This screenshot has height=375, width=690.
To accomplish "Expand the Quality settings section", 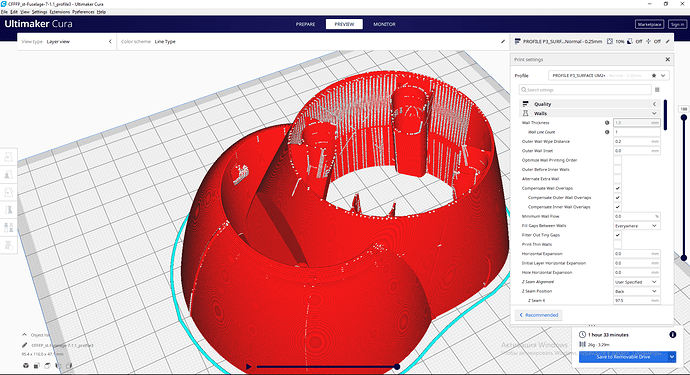I will 590,104.
